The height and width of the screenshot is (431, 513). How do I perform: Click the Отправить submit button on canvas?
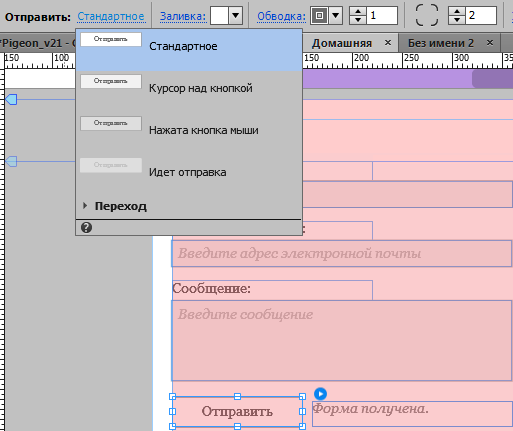coord(237,411)
